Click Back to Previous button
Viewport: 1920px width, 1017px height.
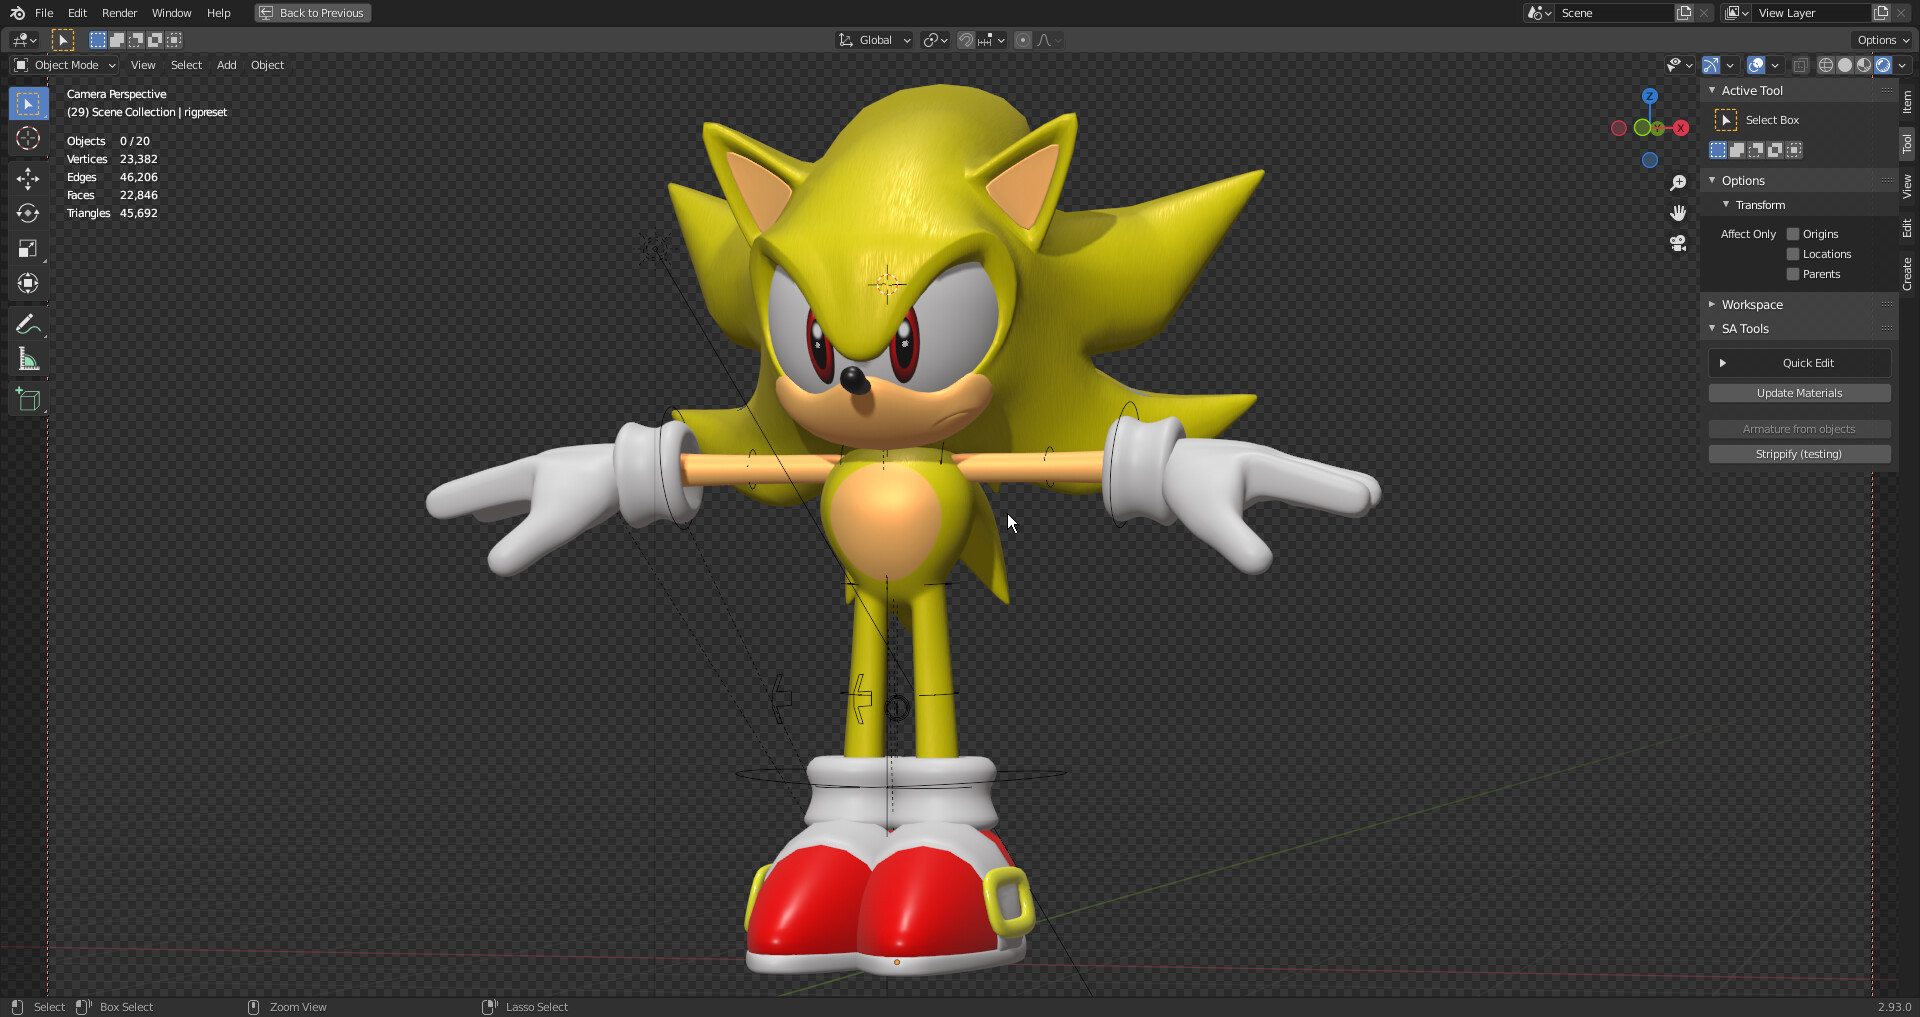point(313,13)
